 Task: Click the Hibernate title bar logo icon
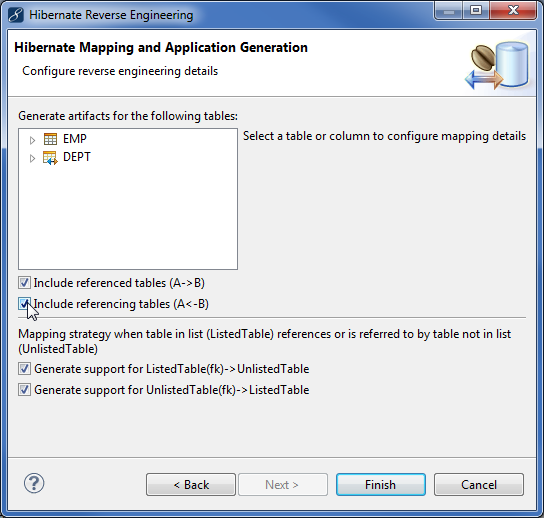click(x=16, y=15)
